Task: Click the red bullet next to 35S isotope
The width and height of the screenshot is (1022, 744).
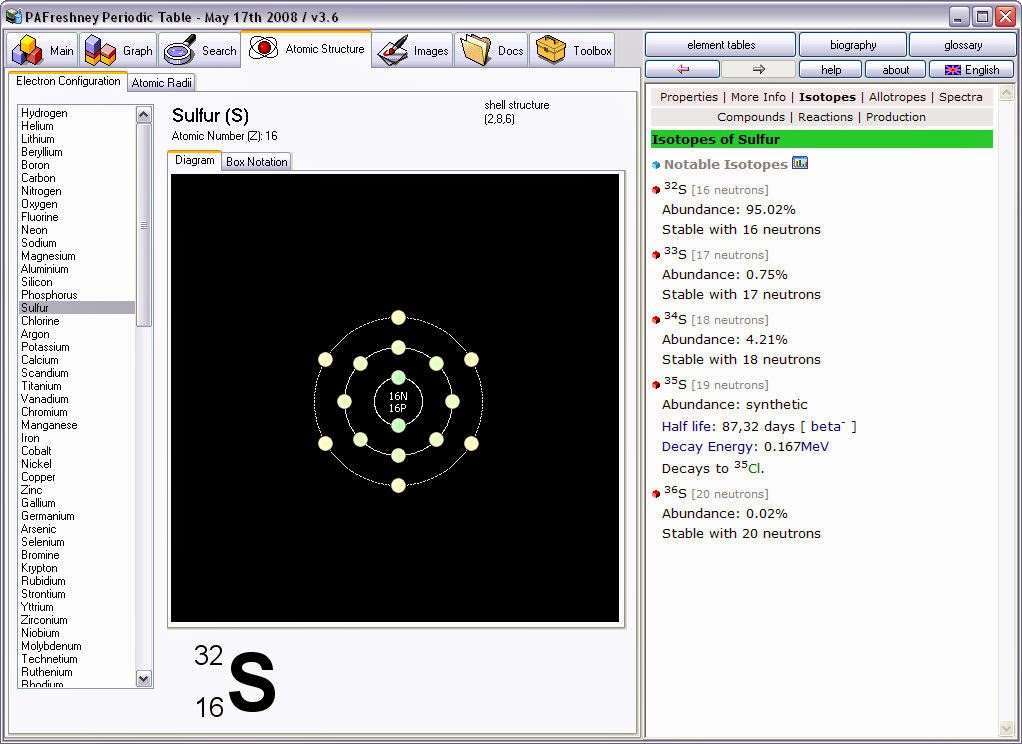Action: pyautogui.click(x=656, y=385)
